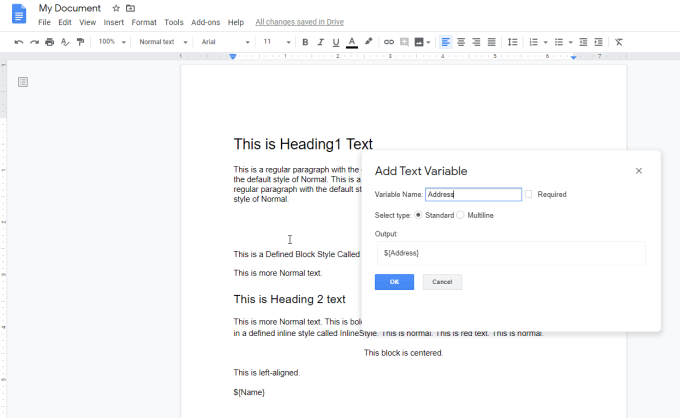Click All changes saved in Drive link
This screenshot has width=680, height=418.
299,22
